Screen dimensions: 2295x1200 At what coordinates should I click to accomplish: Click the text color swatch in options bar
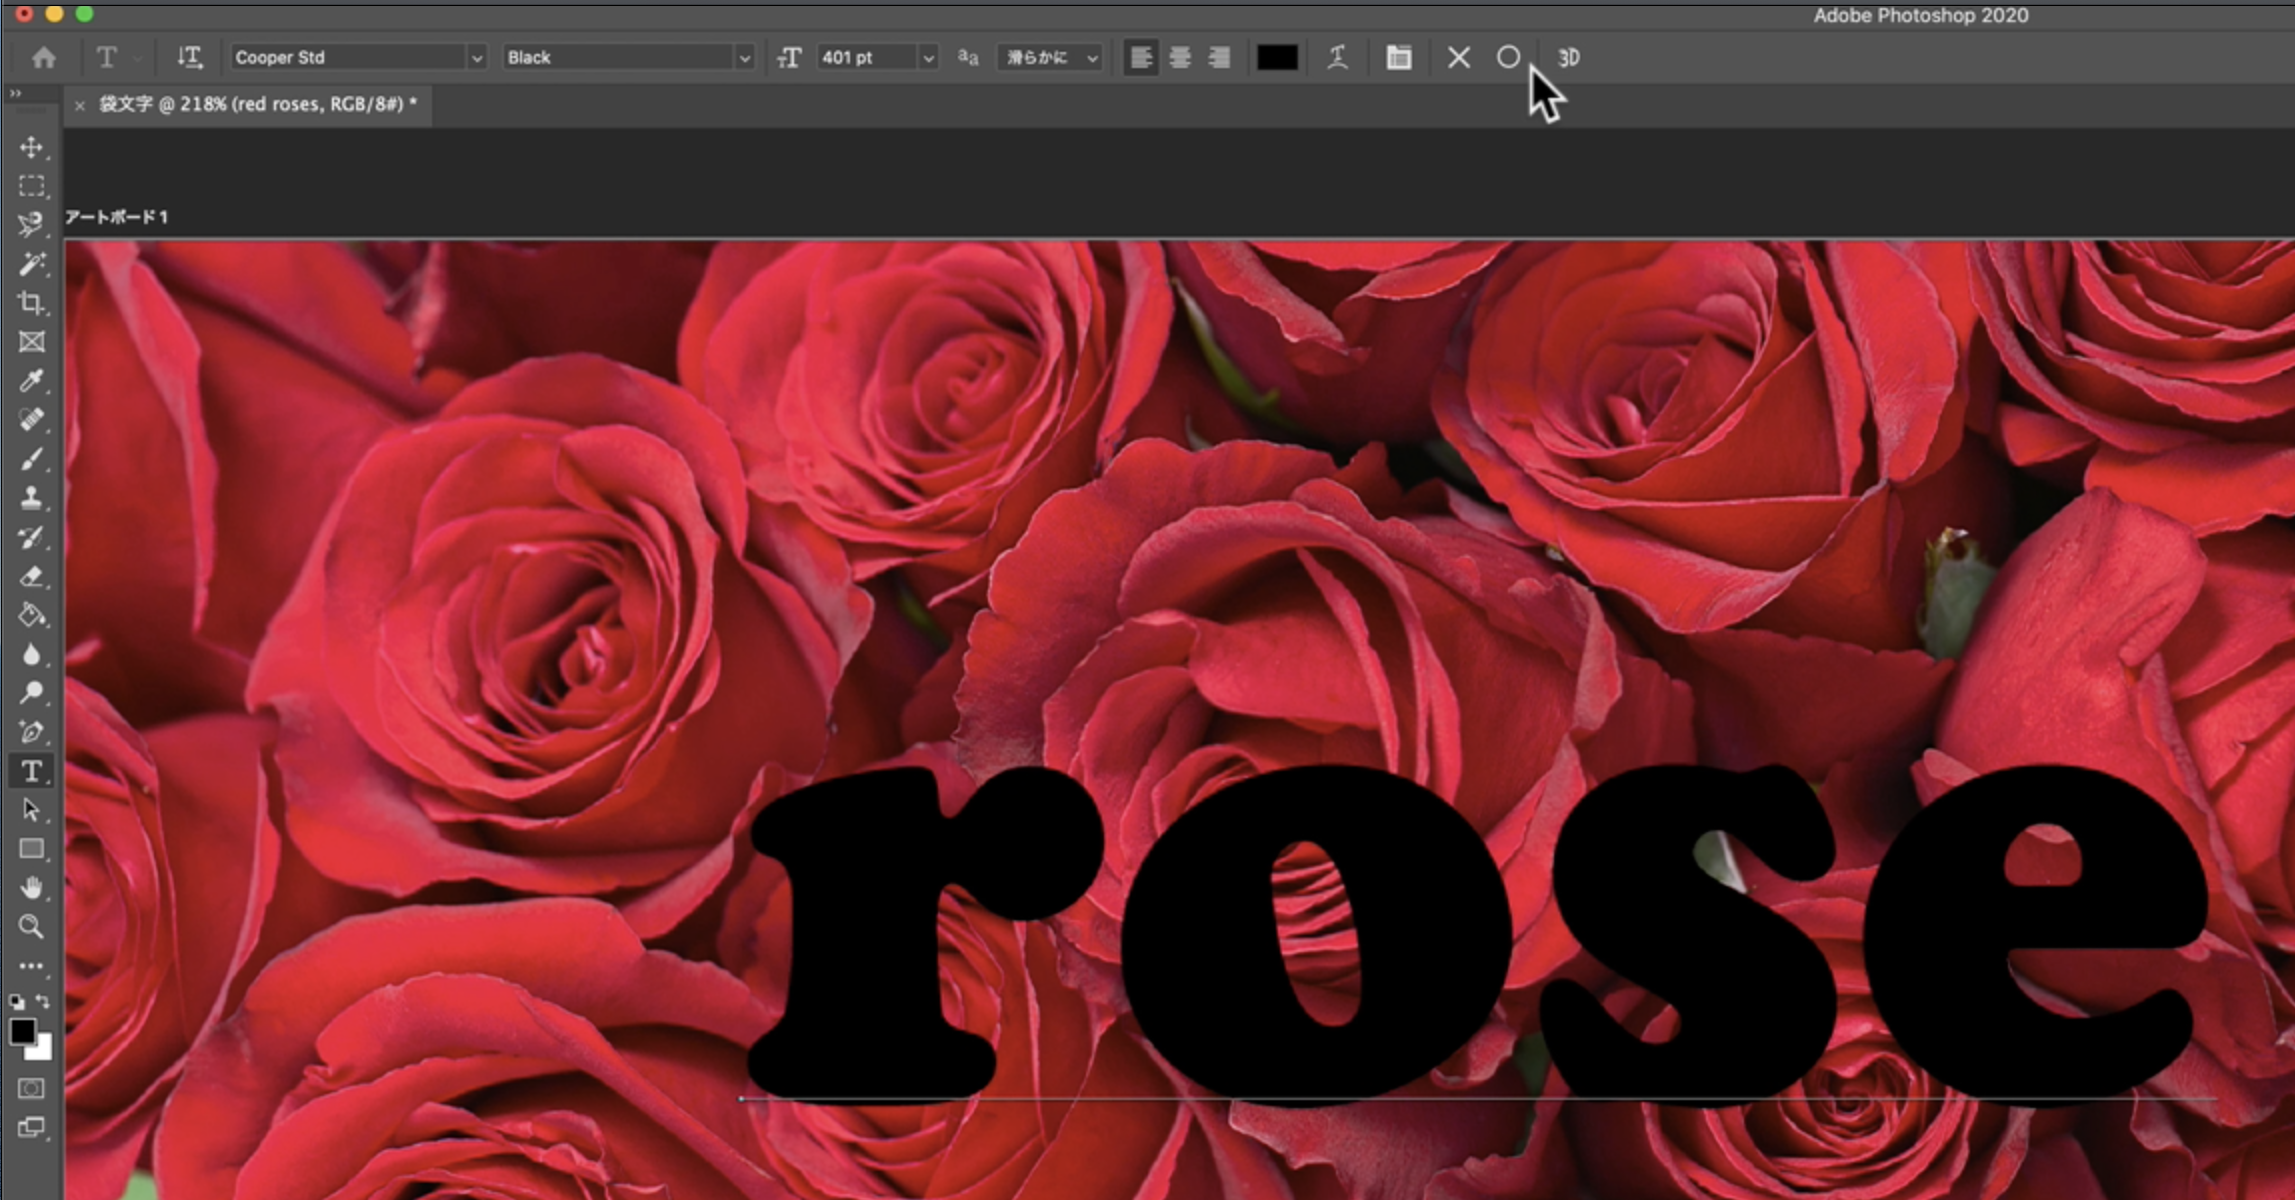[x=1277, y=57]
